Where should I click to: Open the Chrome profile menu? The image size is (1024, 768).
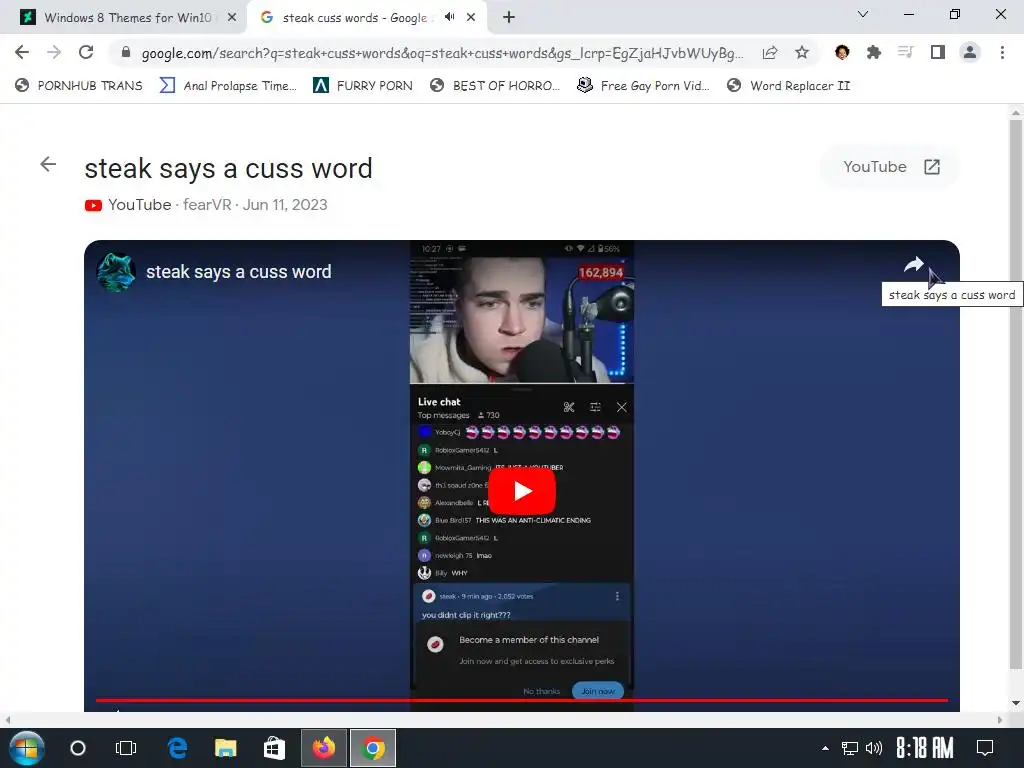970,52
